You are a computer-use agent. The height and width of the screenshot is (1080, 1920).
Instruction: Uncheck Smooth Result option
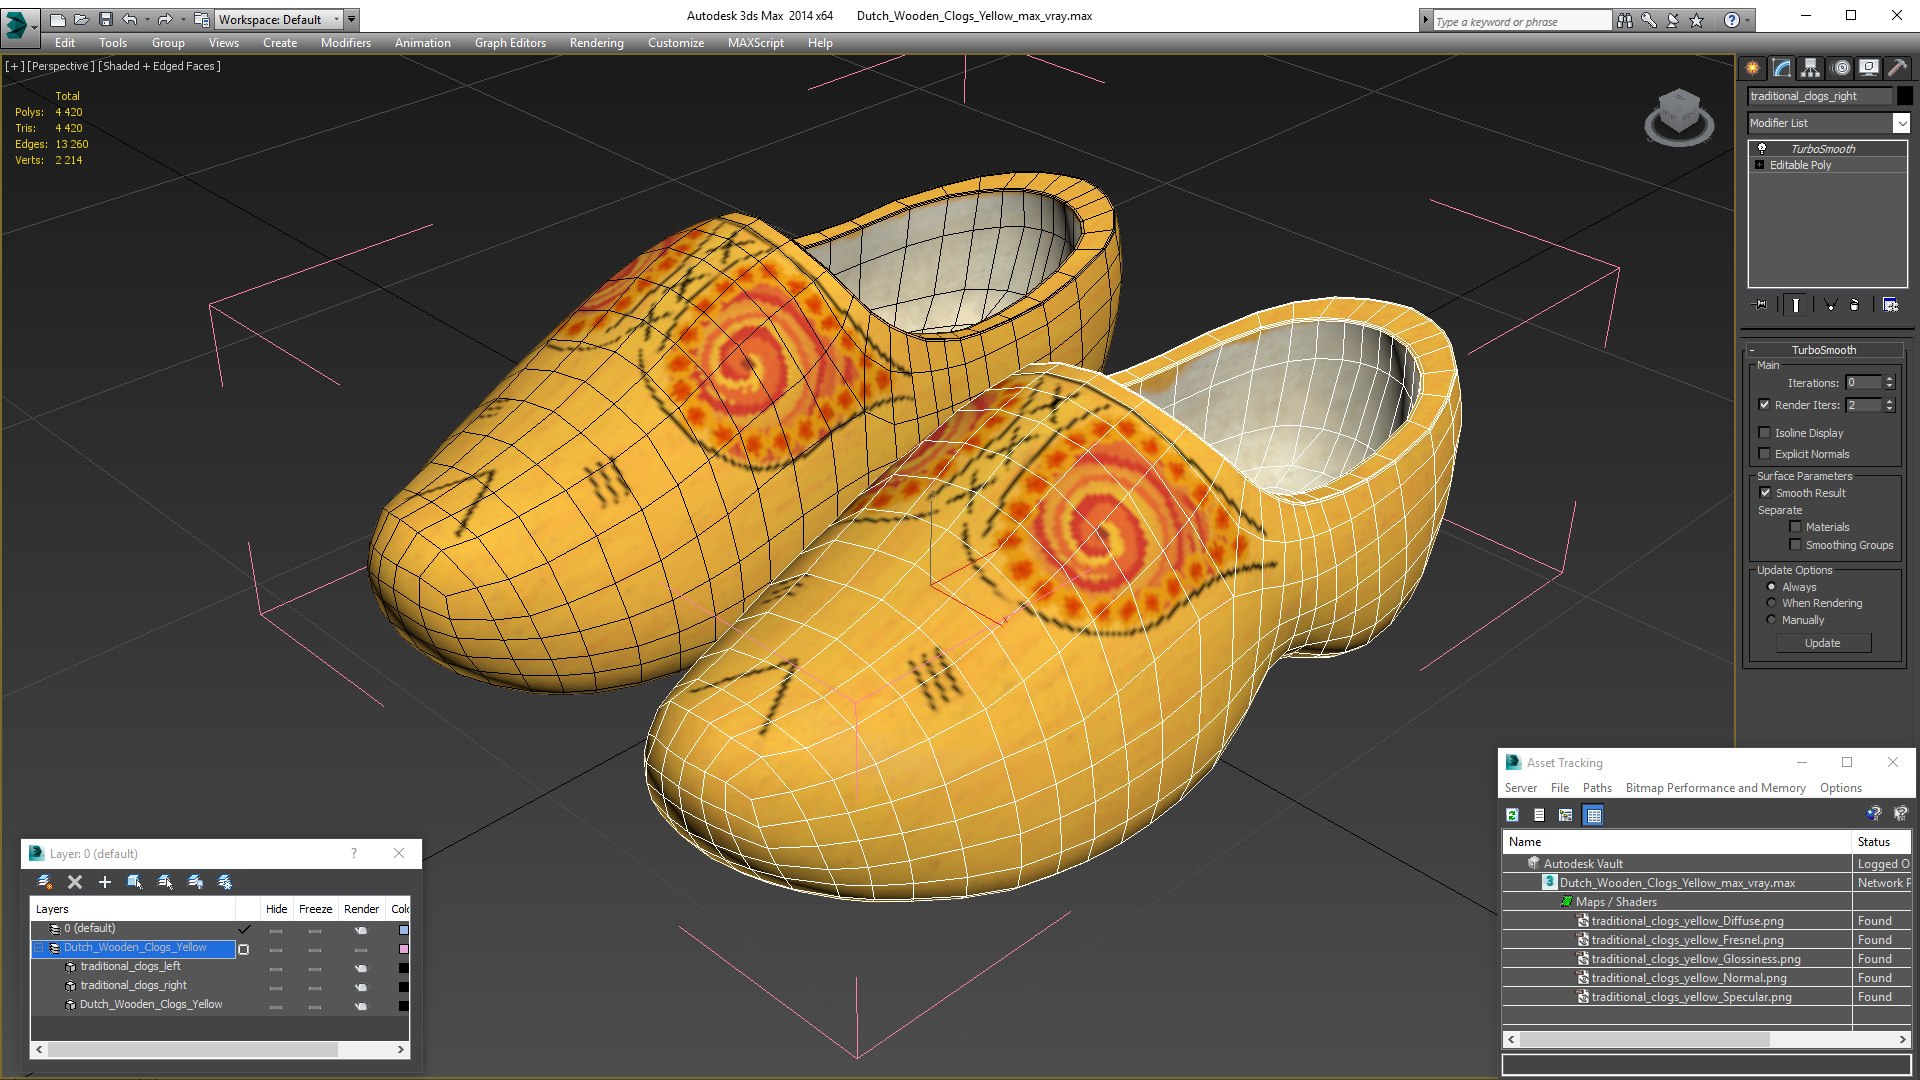point(1765,493)
